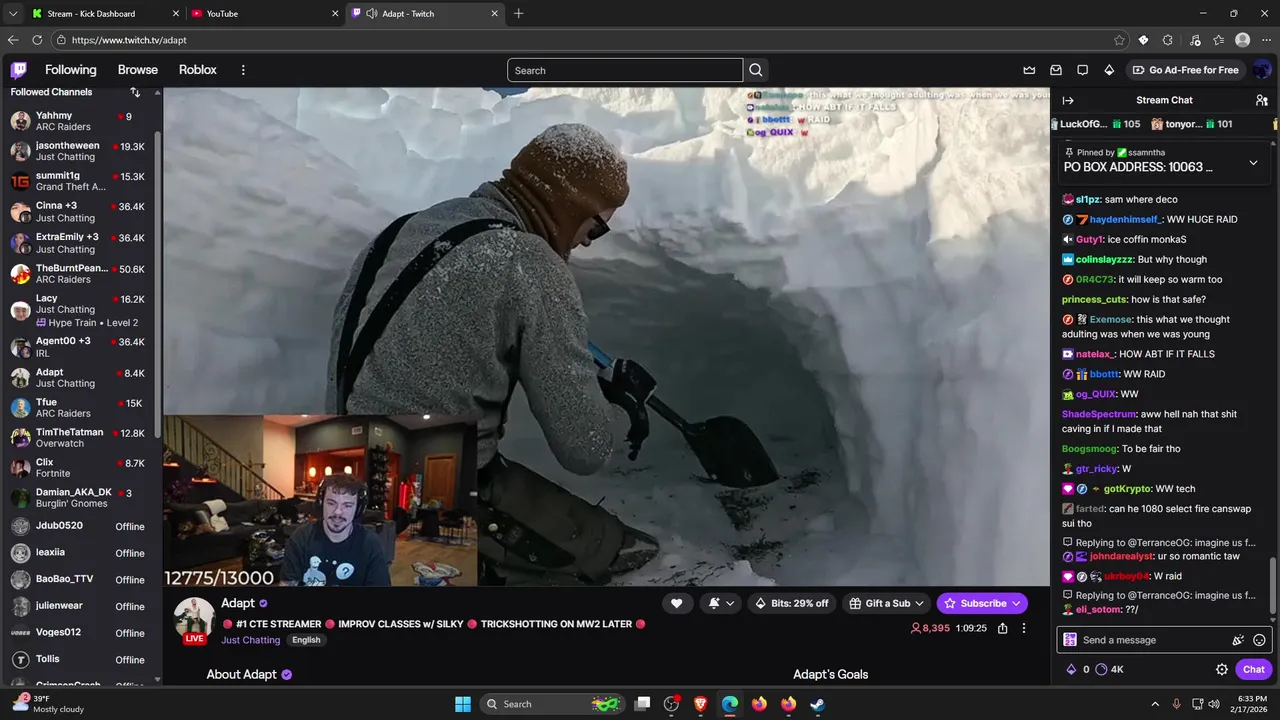Open the browser profile avatar

point(1243,40)
